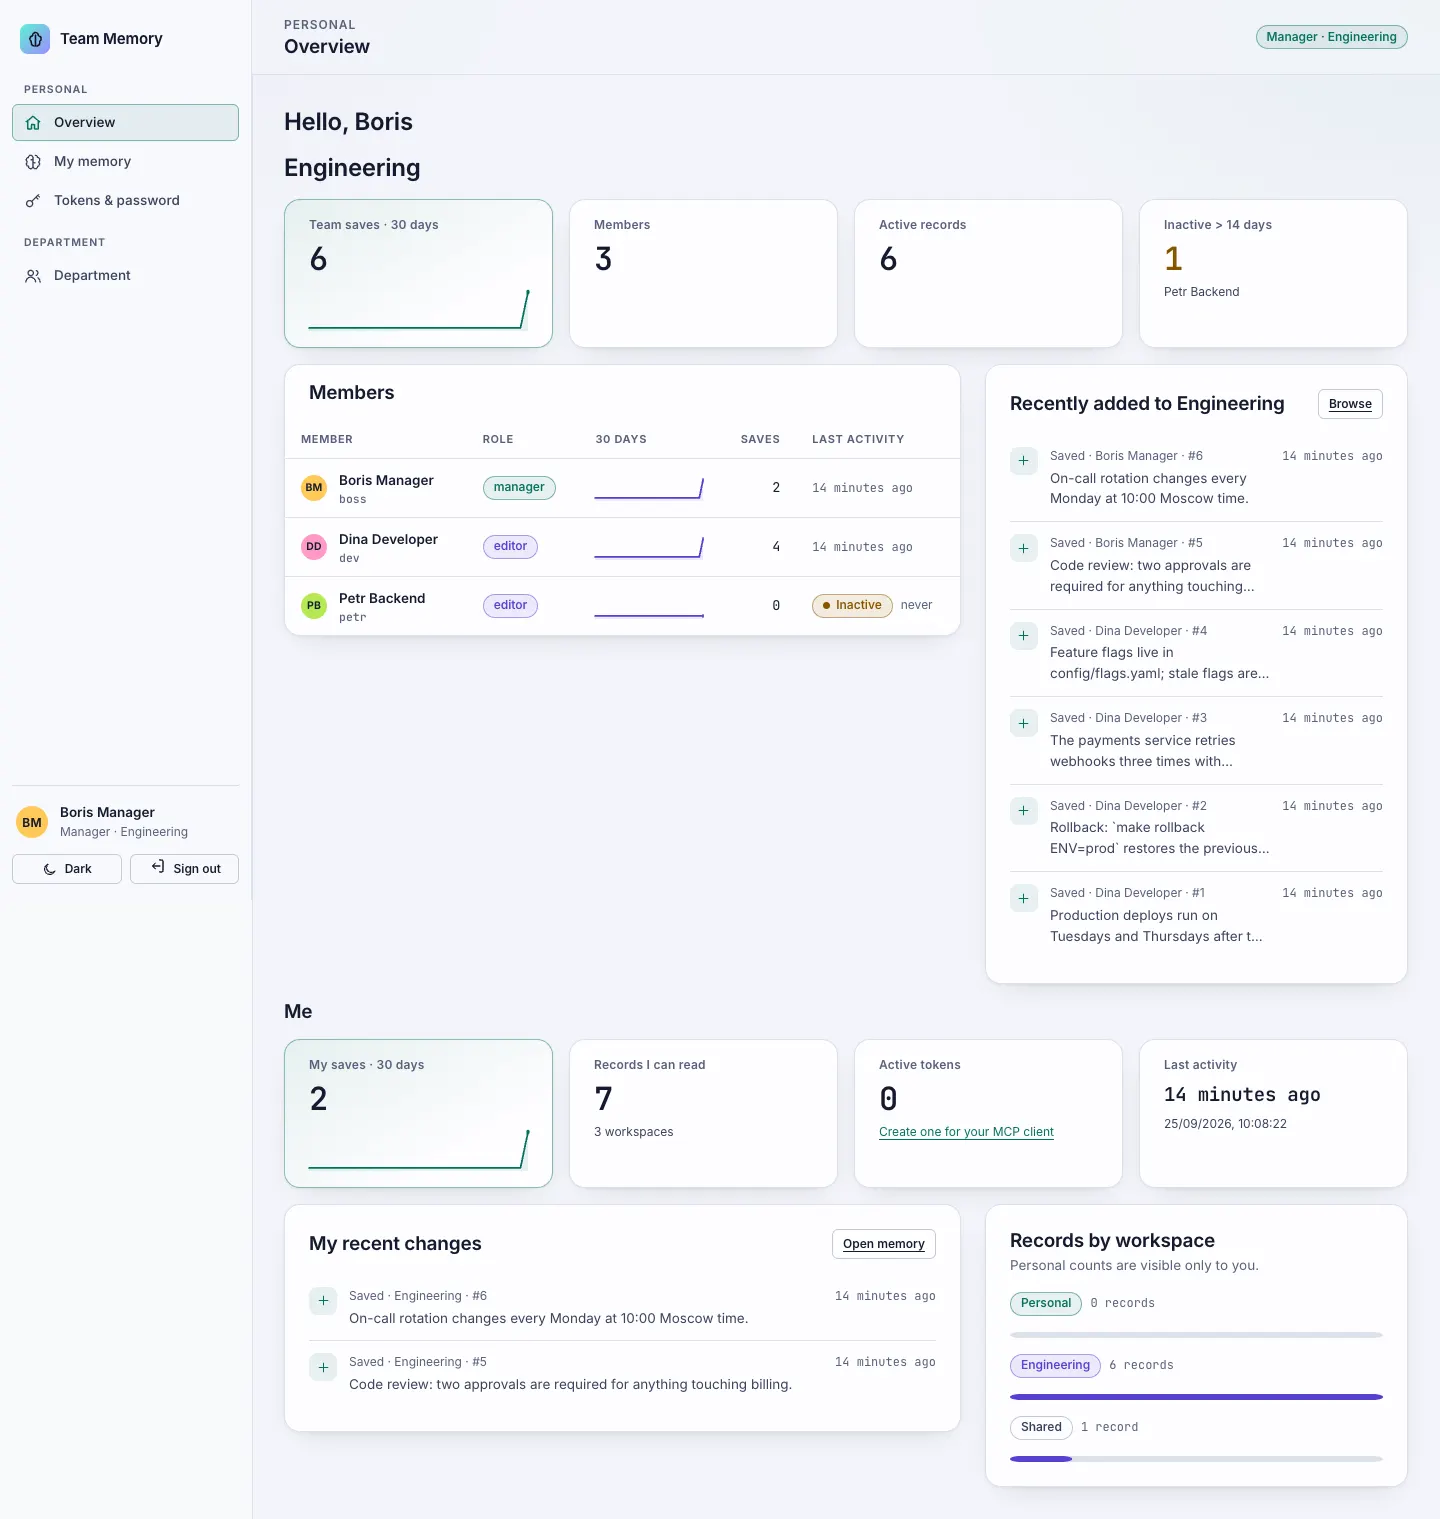1440x1519 pixels.
Task: Click the Tokens & password key icon
Action: (33, 201)
